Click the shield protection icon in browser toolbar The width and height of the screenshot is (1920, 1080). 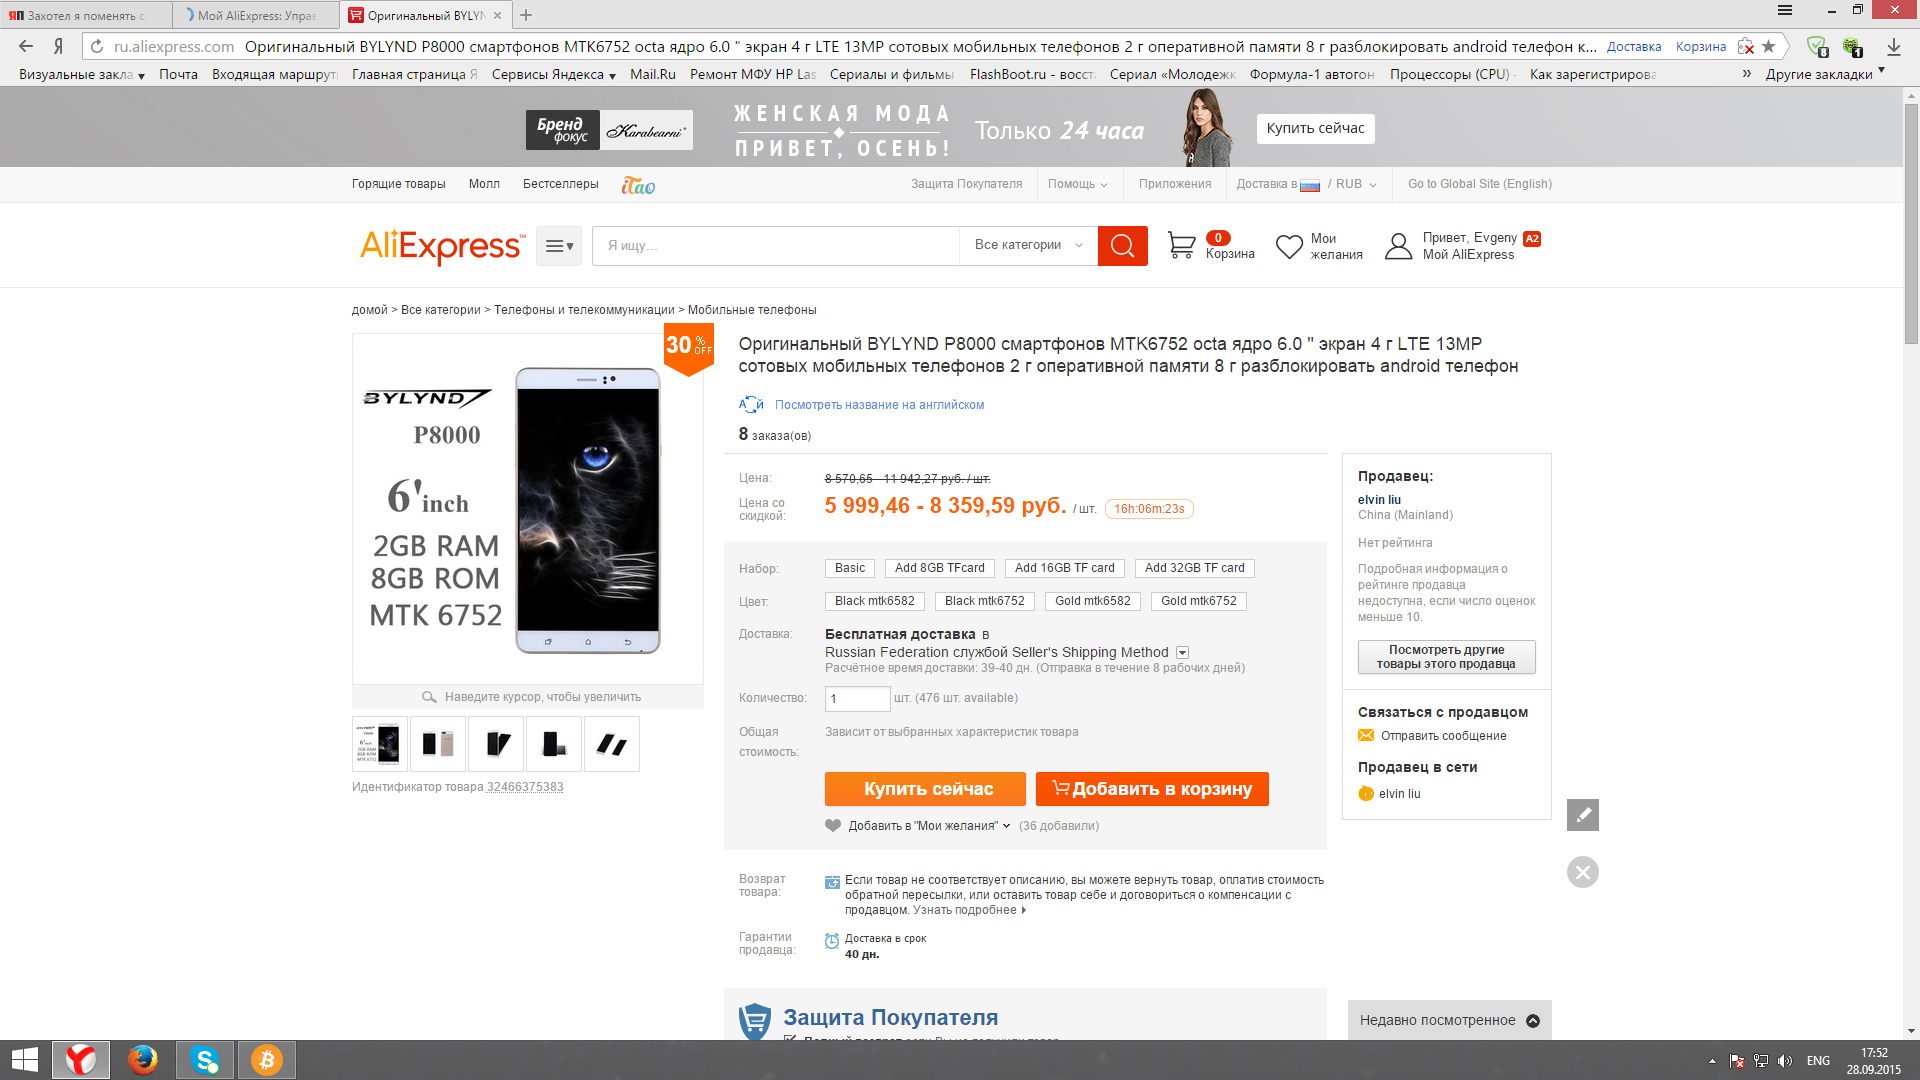point(1817,47)
